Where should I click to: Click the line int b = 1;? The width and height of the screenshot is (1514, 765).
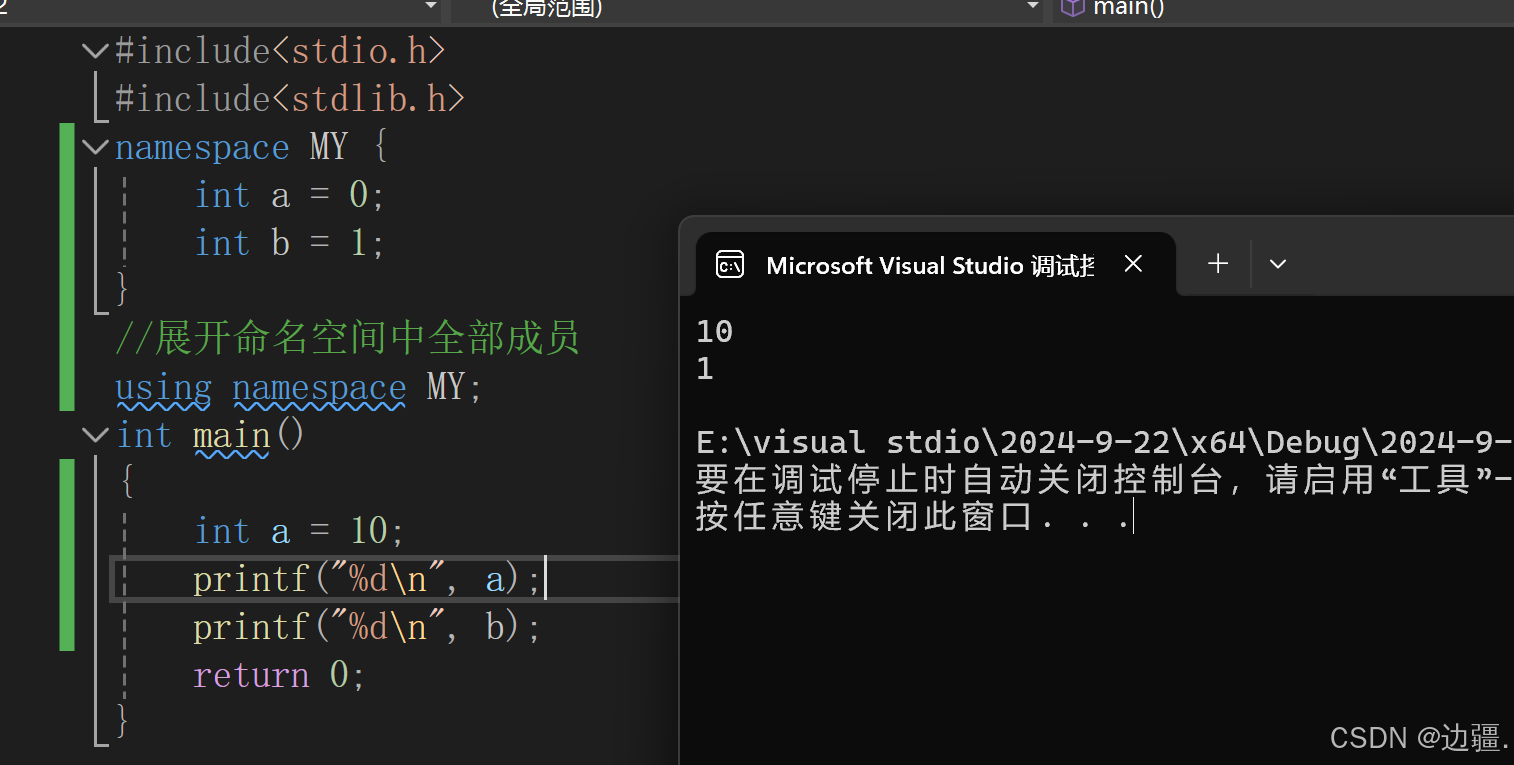(x=290, y=243)
